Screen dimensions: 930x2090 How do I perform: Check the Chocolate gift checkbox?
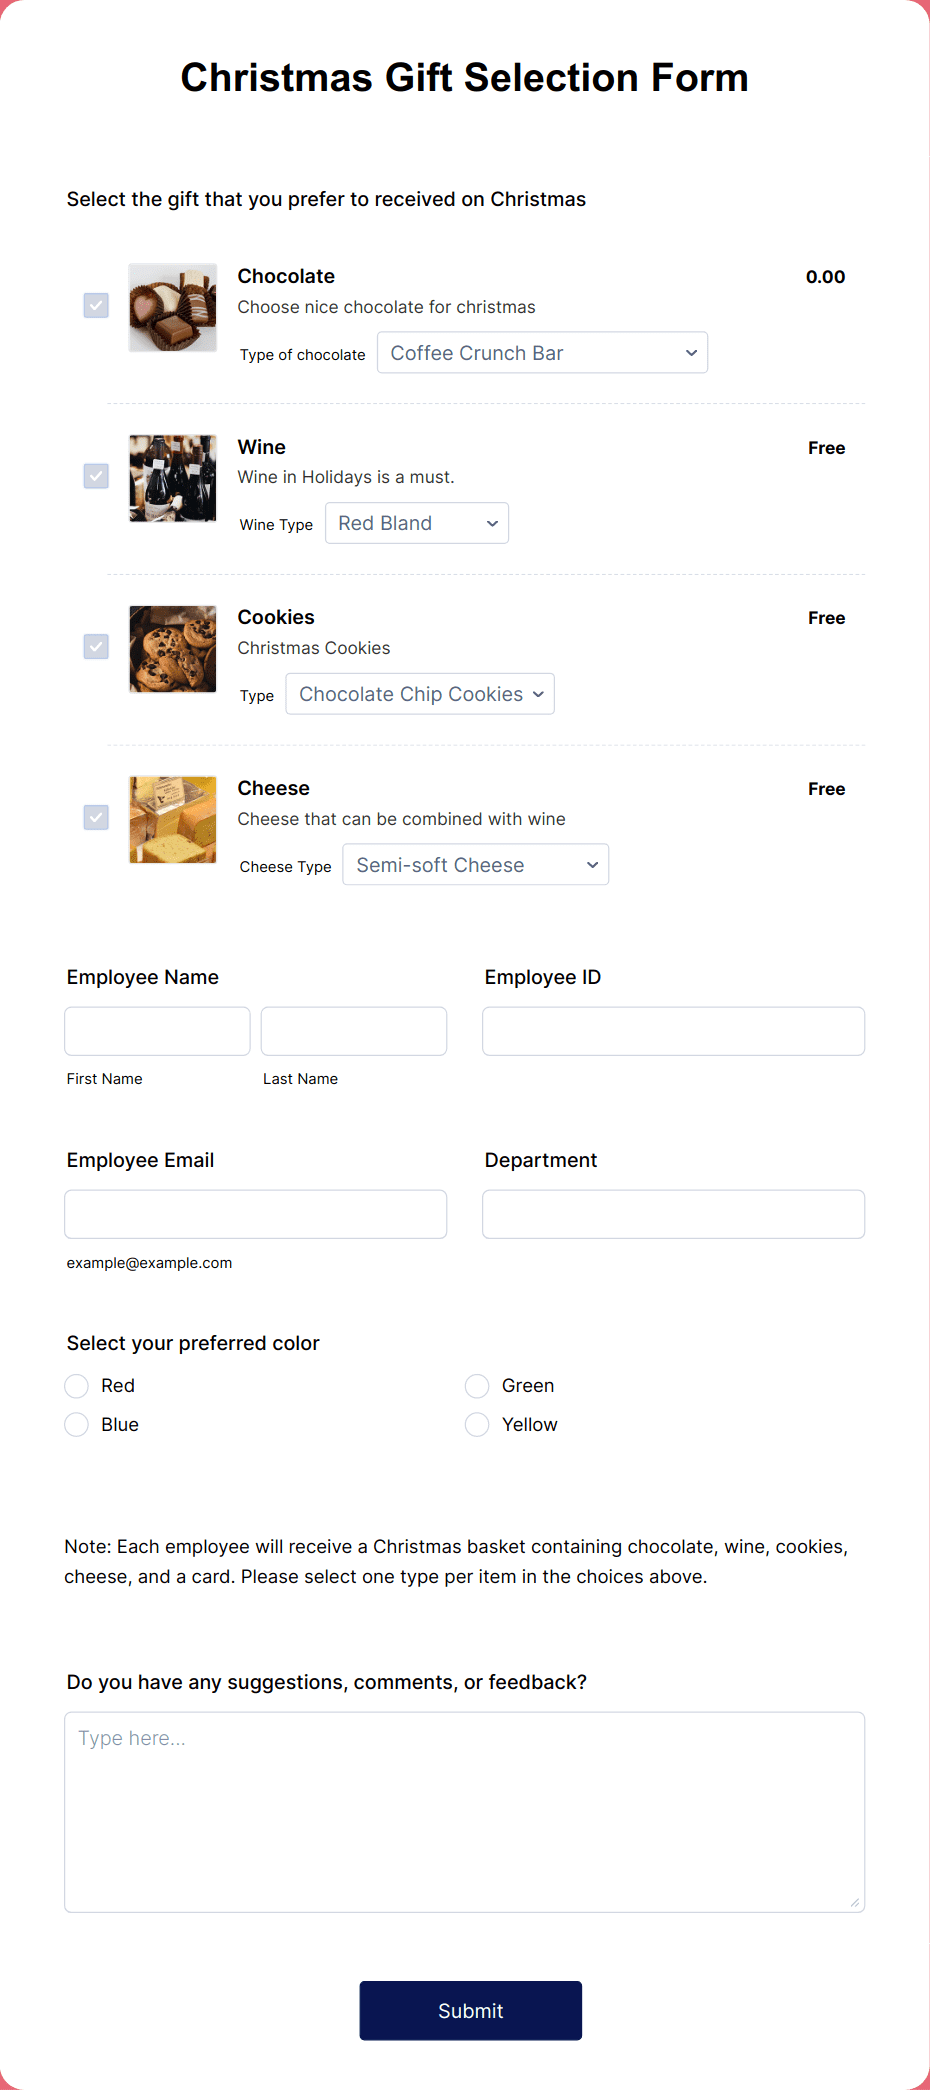(95, 305)
